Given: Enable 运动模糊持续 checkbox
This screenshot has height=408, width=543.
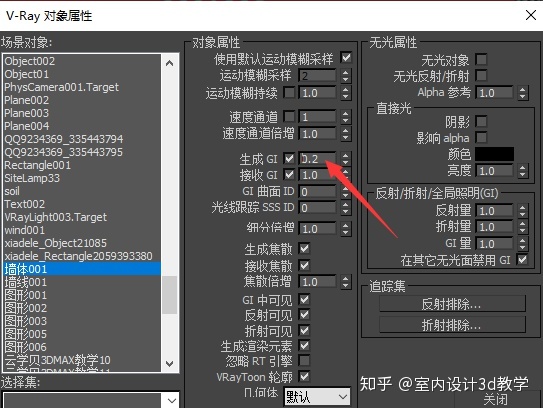Looking at the screenshot, I should tap(289, 92).
